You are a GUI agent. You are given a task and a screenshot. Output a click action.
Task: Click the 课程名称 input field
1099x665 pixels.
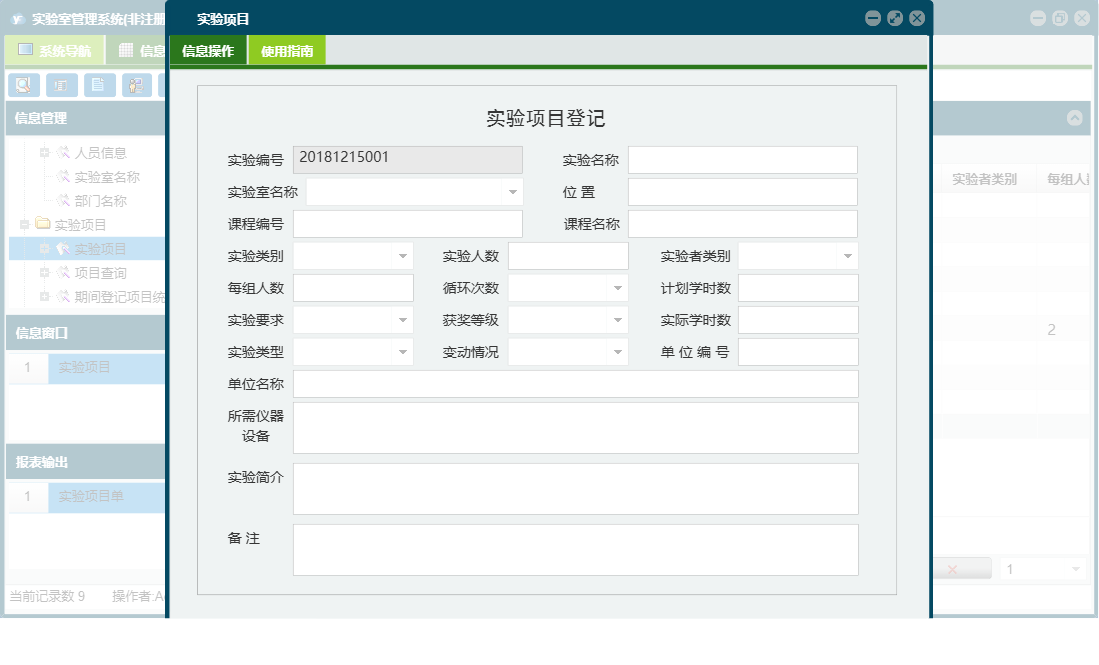(x=743, y=224)
